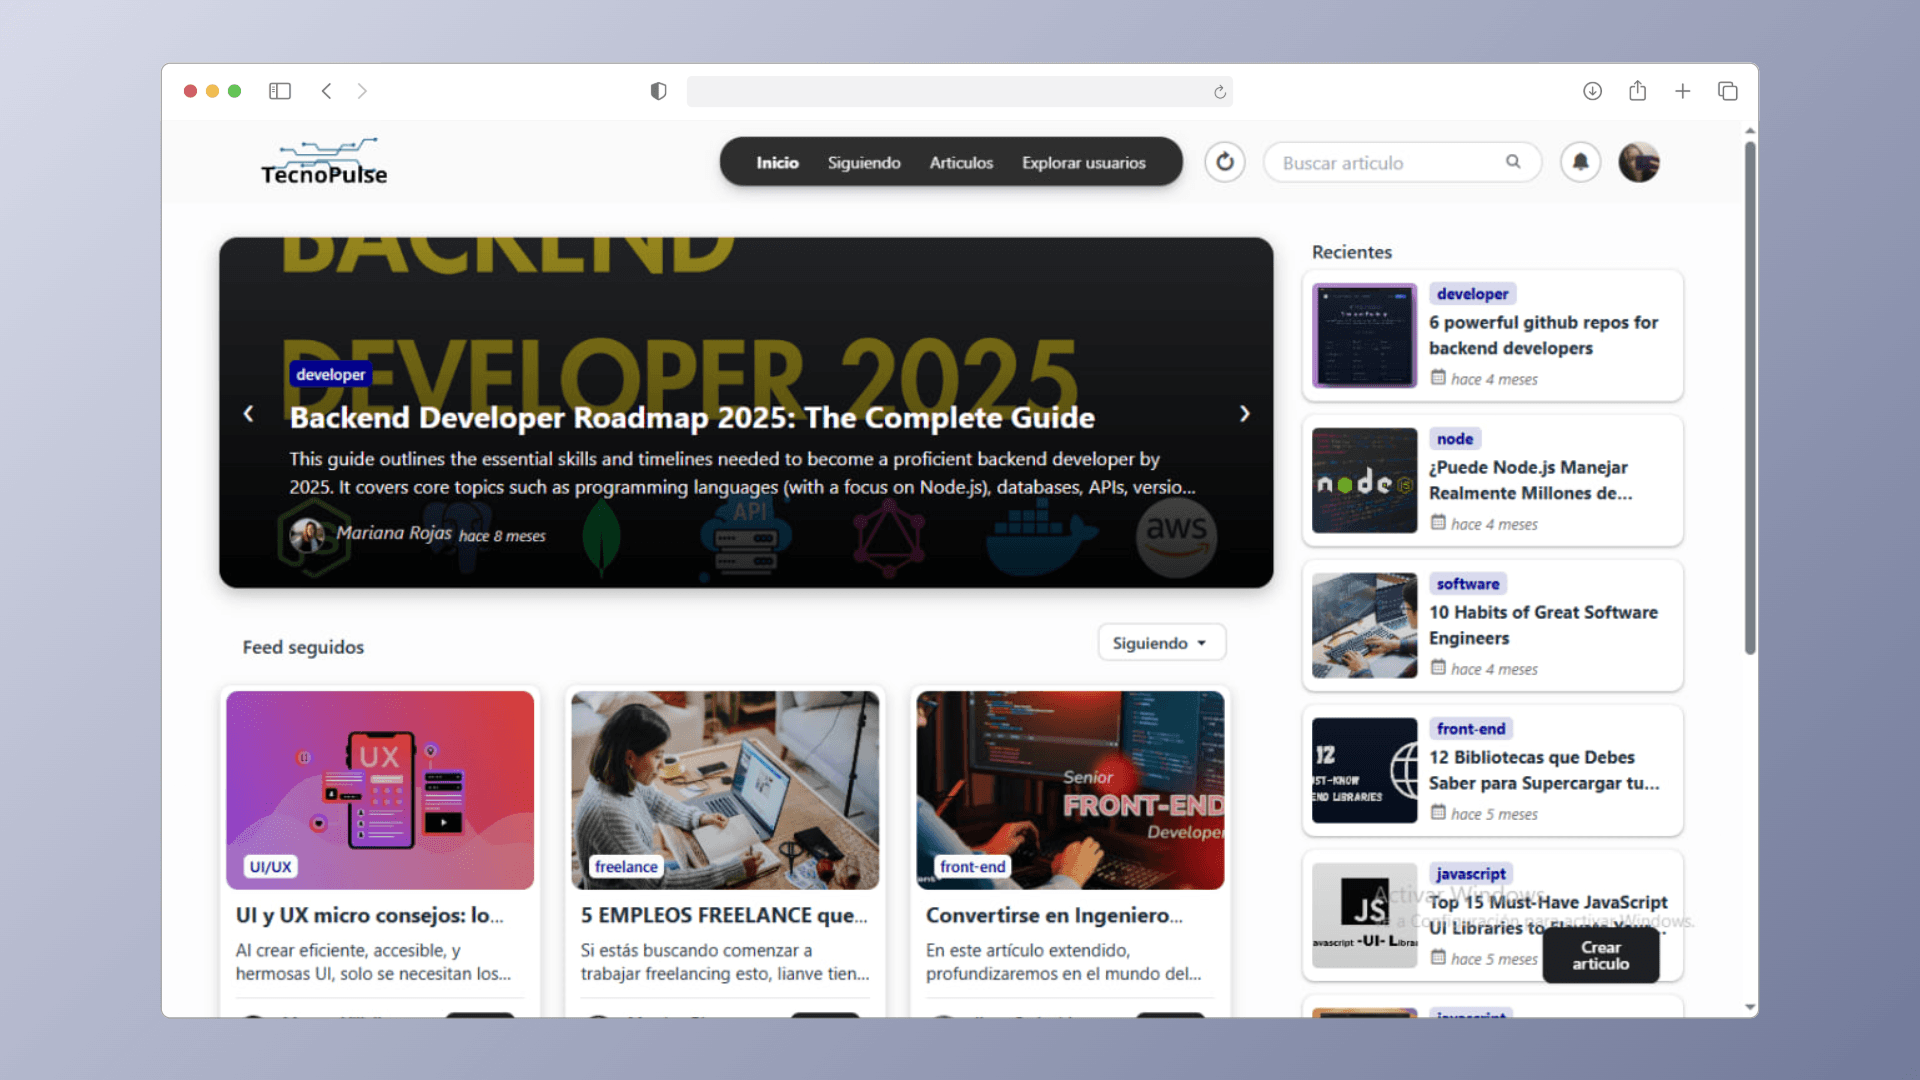1920x1080 pixels.
Task: Show the previous carousel slide
Action: 249,413
